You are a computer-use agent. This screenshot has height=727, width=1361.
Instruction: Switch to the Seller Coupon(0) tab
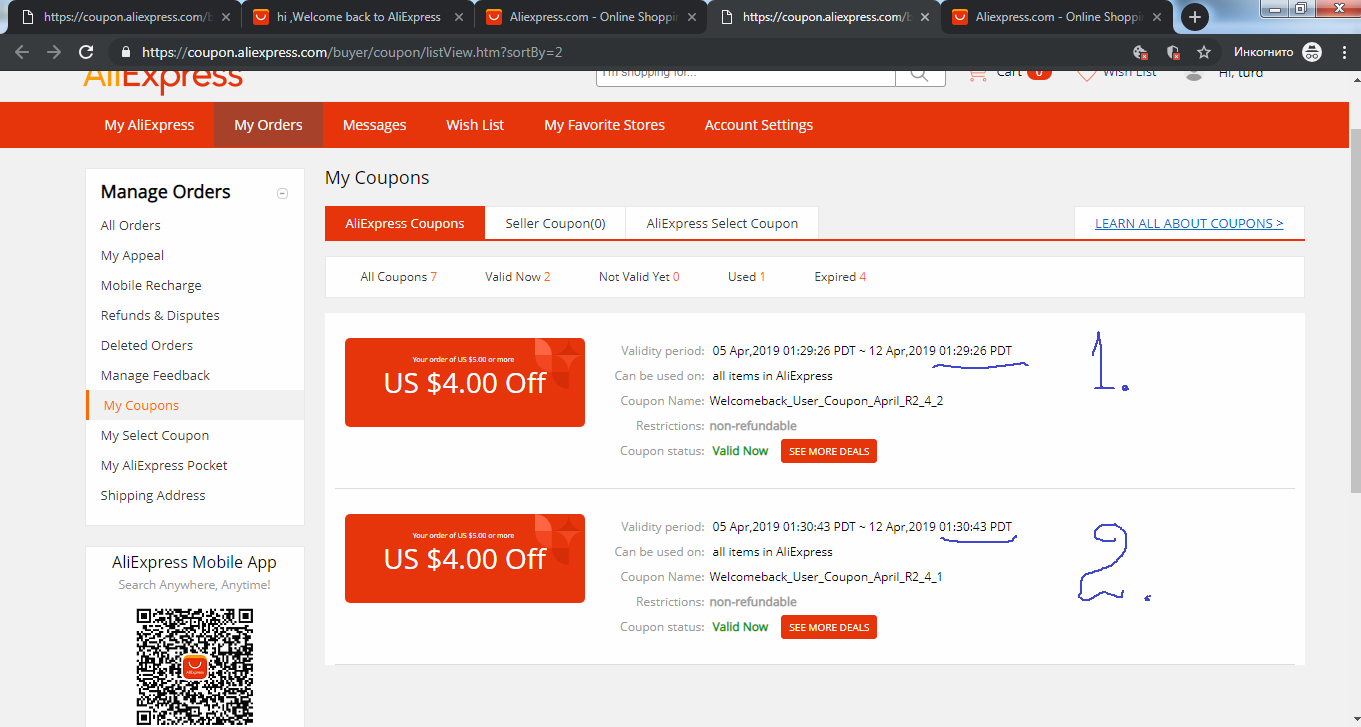(555, 223)
